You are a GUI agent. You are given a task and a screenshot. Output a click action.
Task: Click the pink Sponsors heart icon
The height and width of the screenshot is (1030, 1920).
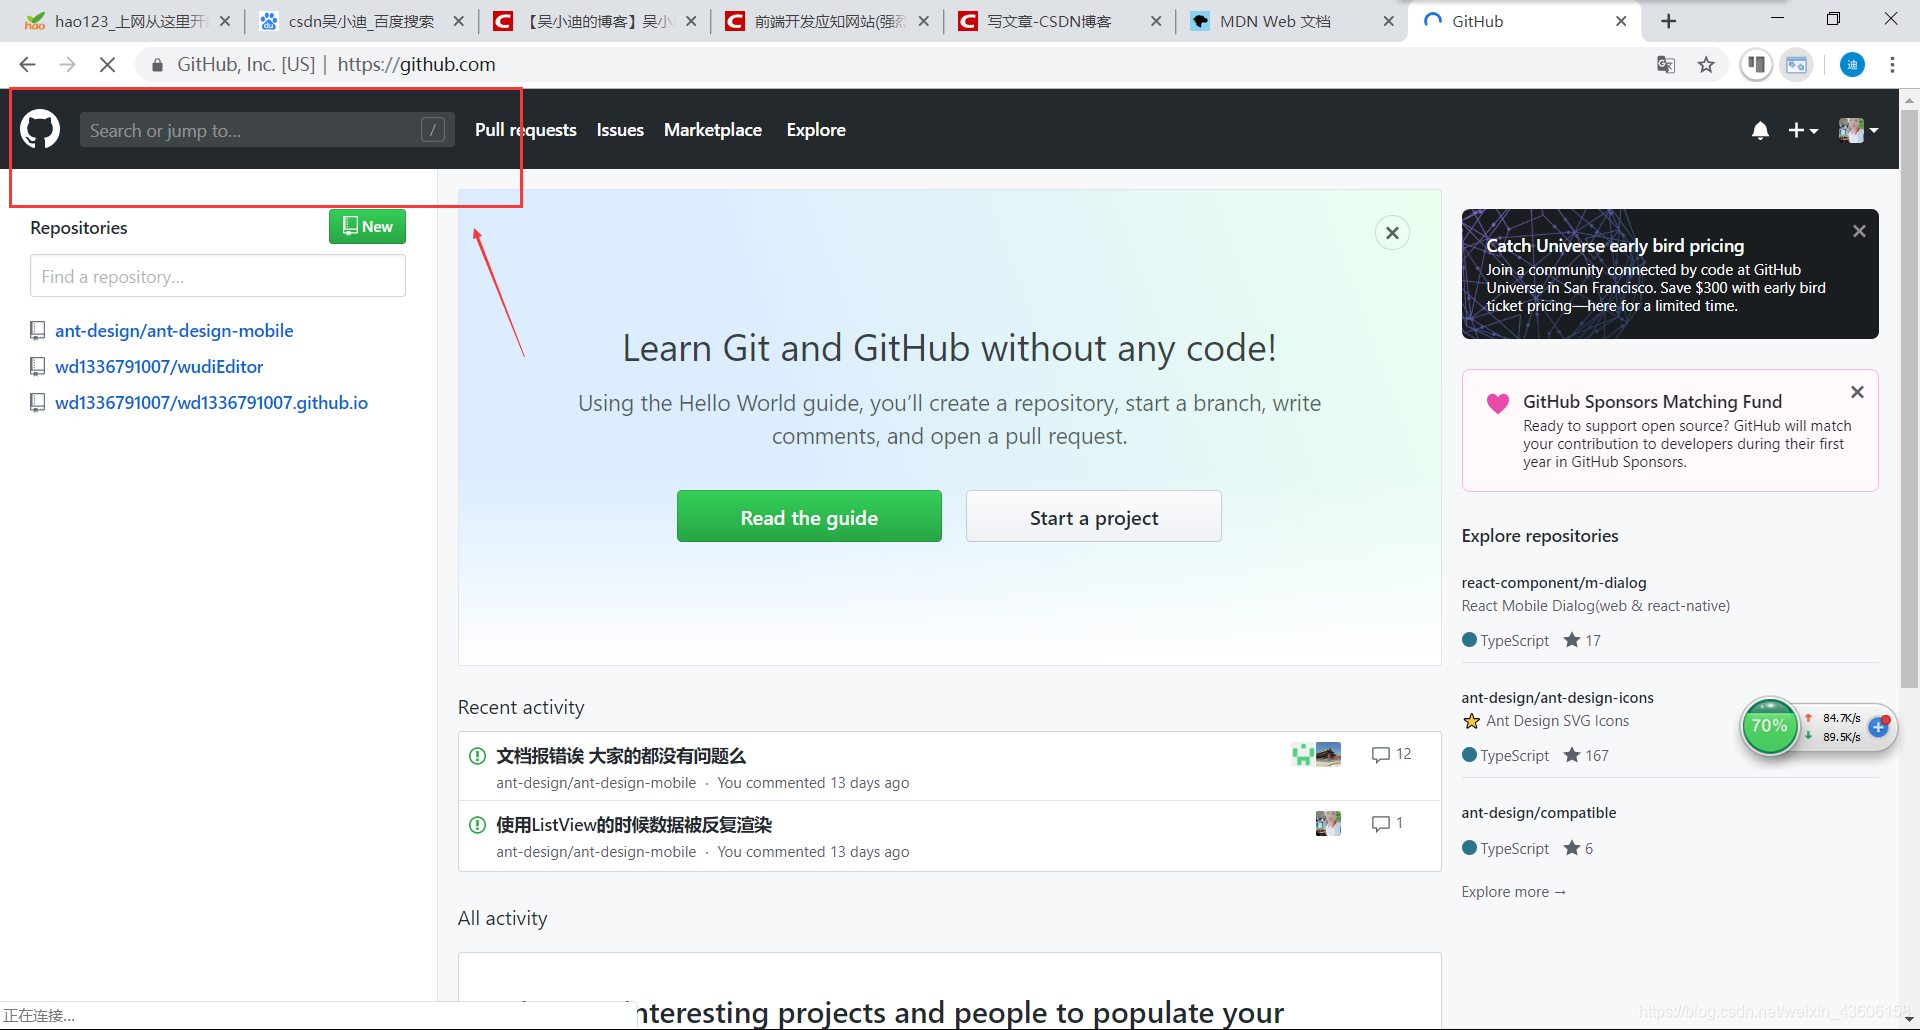coord(1497,403)
